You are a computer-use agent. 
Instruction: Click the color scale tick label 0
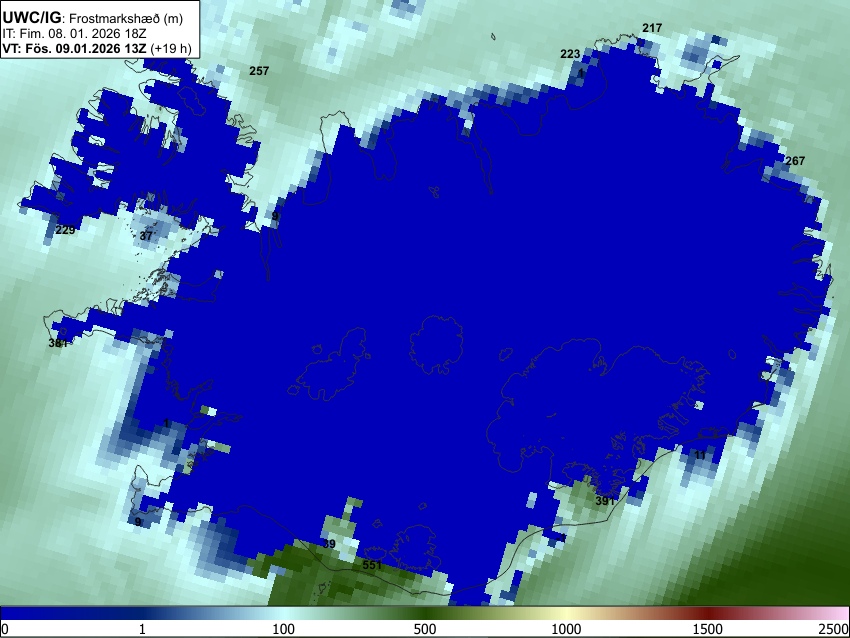tap(5, 629)
